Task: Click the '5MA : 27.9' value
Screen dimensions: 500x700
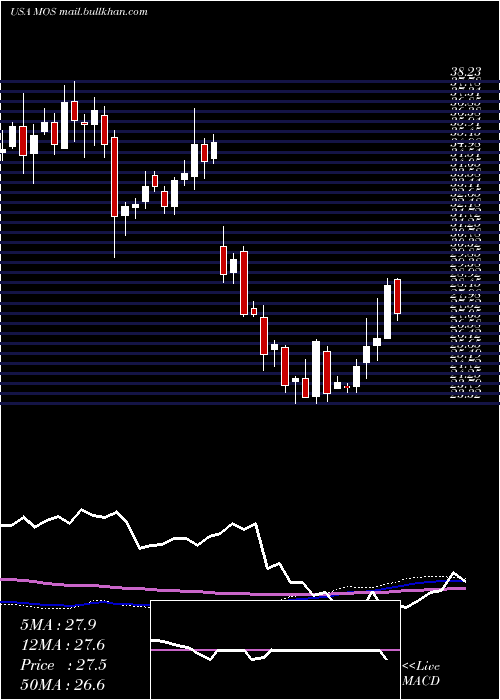Action: [x=58, y=625]
